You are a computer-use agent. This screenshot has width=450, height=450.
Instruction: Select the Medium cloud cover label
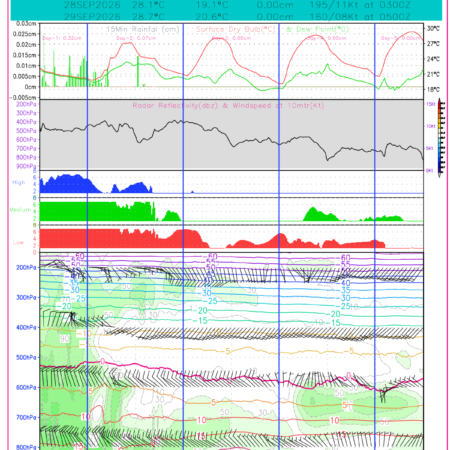point(20,210)
